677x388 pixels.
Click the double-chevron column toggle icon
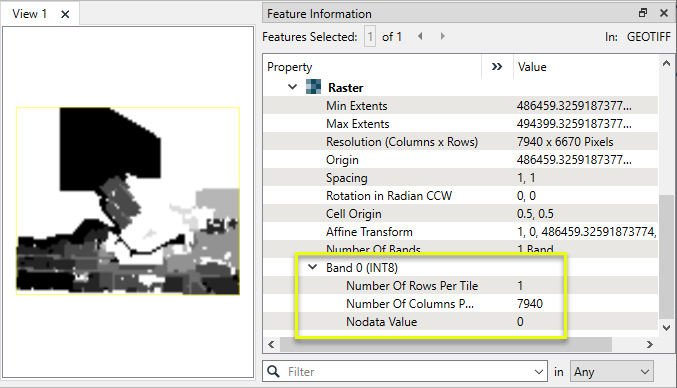pos(497,66)
